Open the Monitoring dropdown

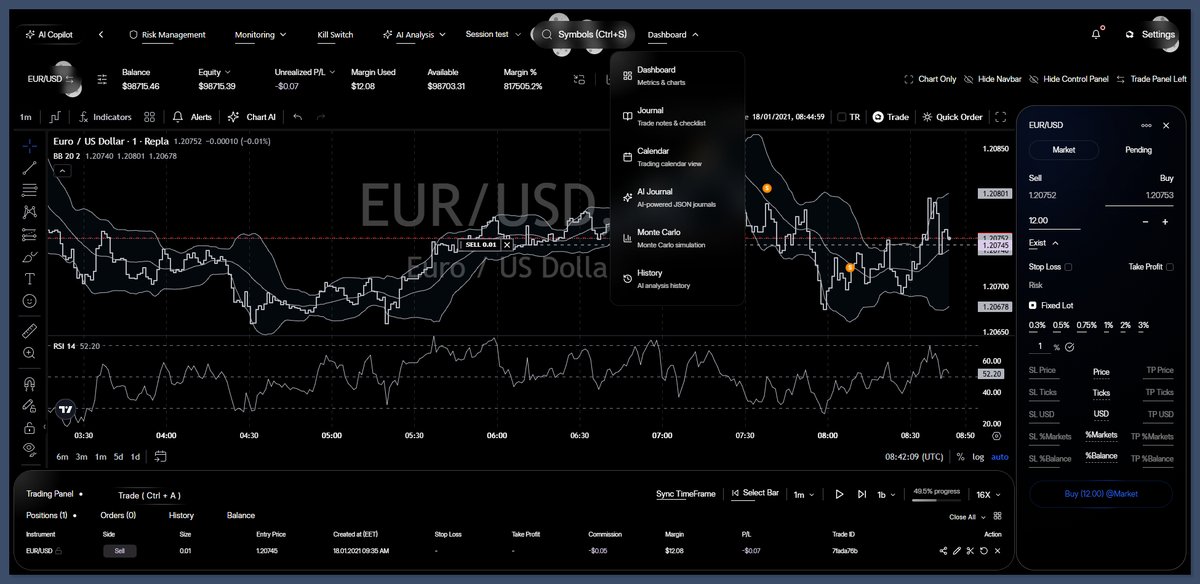(260, 35)
